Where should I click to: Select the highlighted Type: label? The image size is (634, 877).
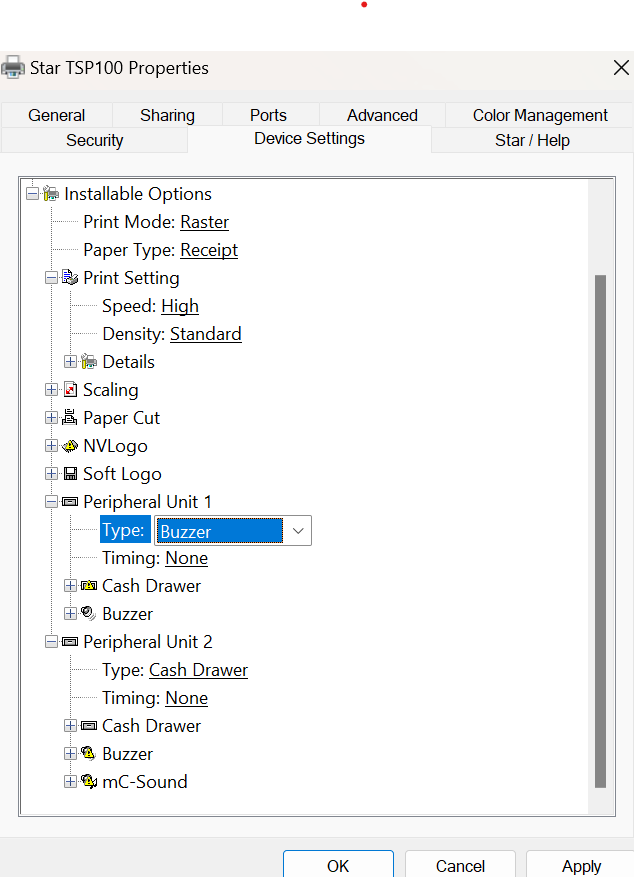125,529
